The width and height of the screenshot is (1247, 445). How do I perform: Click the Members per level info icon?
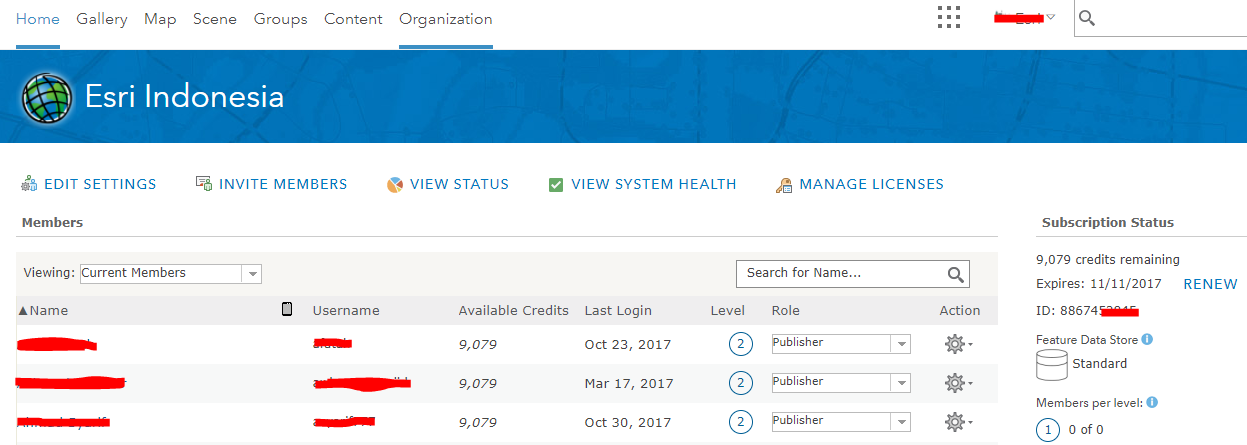pyautogui.click(x=1152, y=402)
